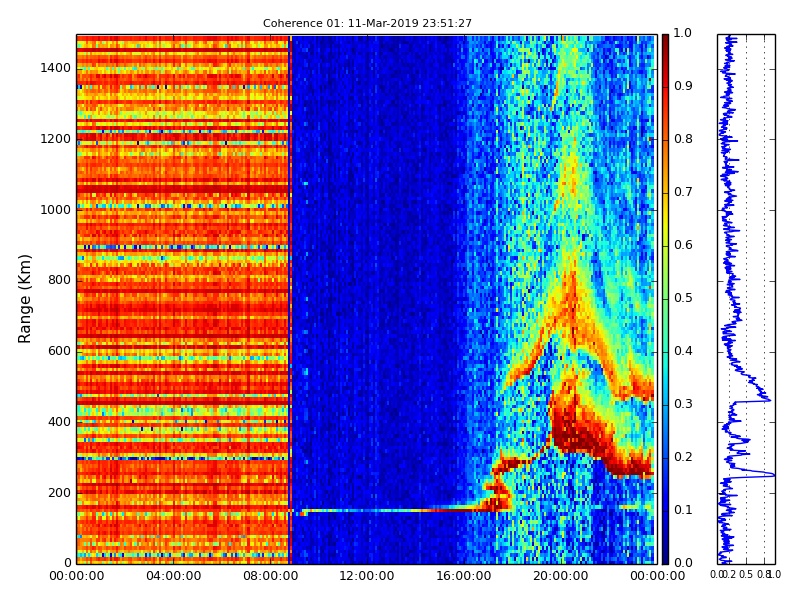
Task: Click the 1.0 colorbar label
Action: pos(683,33)
